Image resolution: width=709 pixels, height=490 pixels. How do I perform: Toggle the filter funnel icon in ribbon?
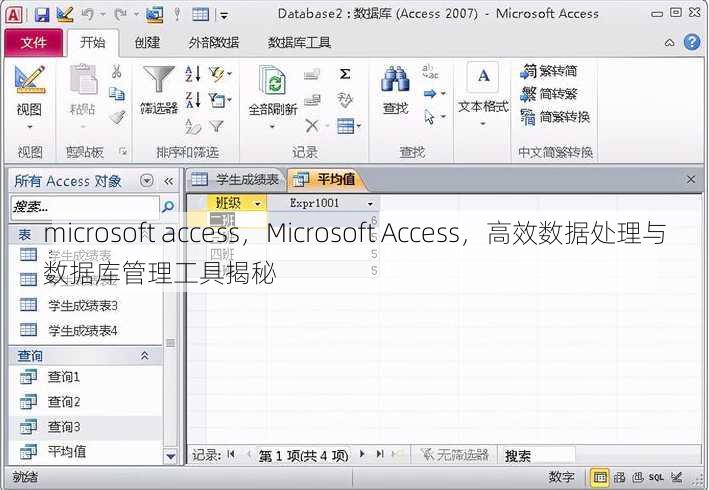(217, 126)
